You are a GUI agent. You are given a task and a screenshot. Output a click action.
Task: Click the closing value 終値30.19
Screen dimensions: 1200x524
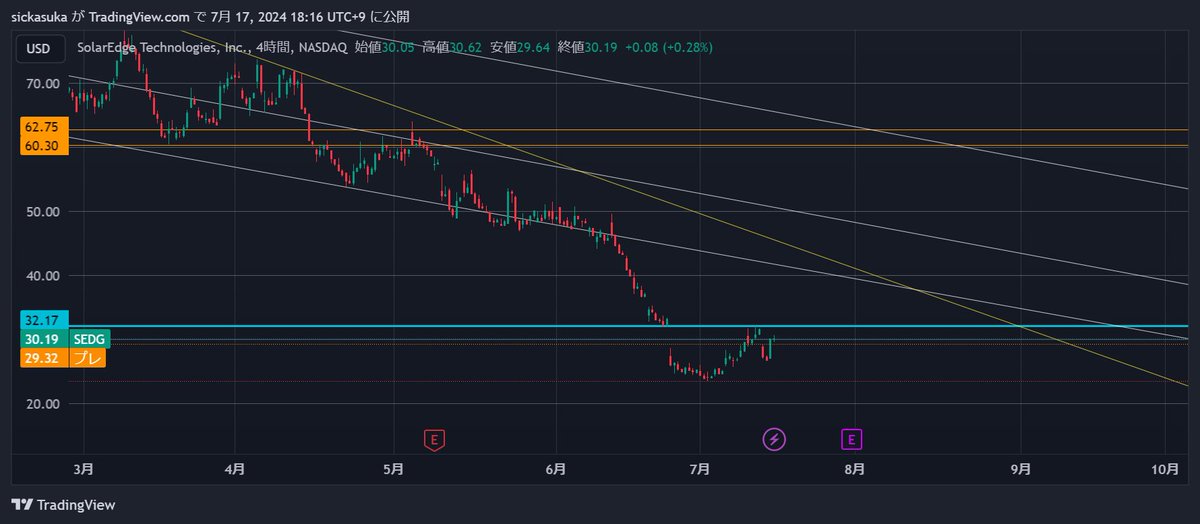tap(588, 47)
